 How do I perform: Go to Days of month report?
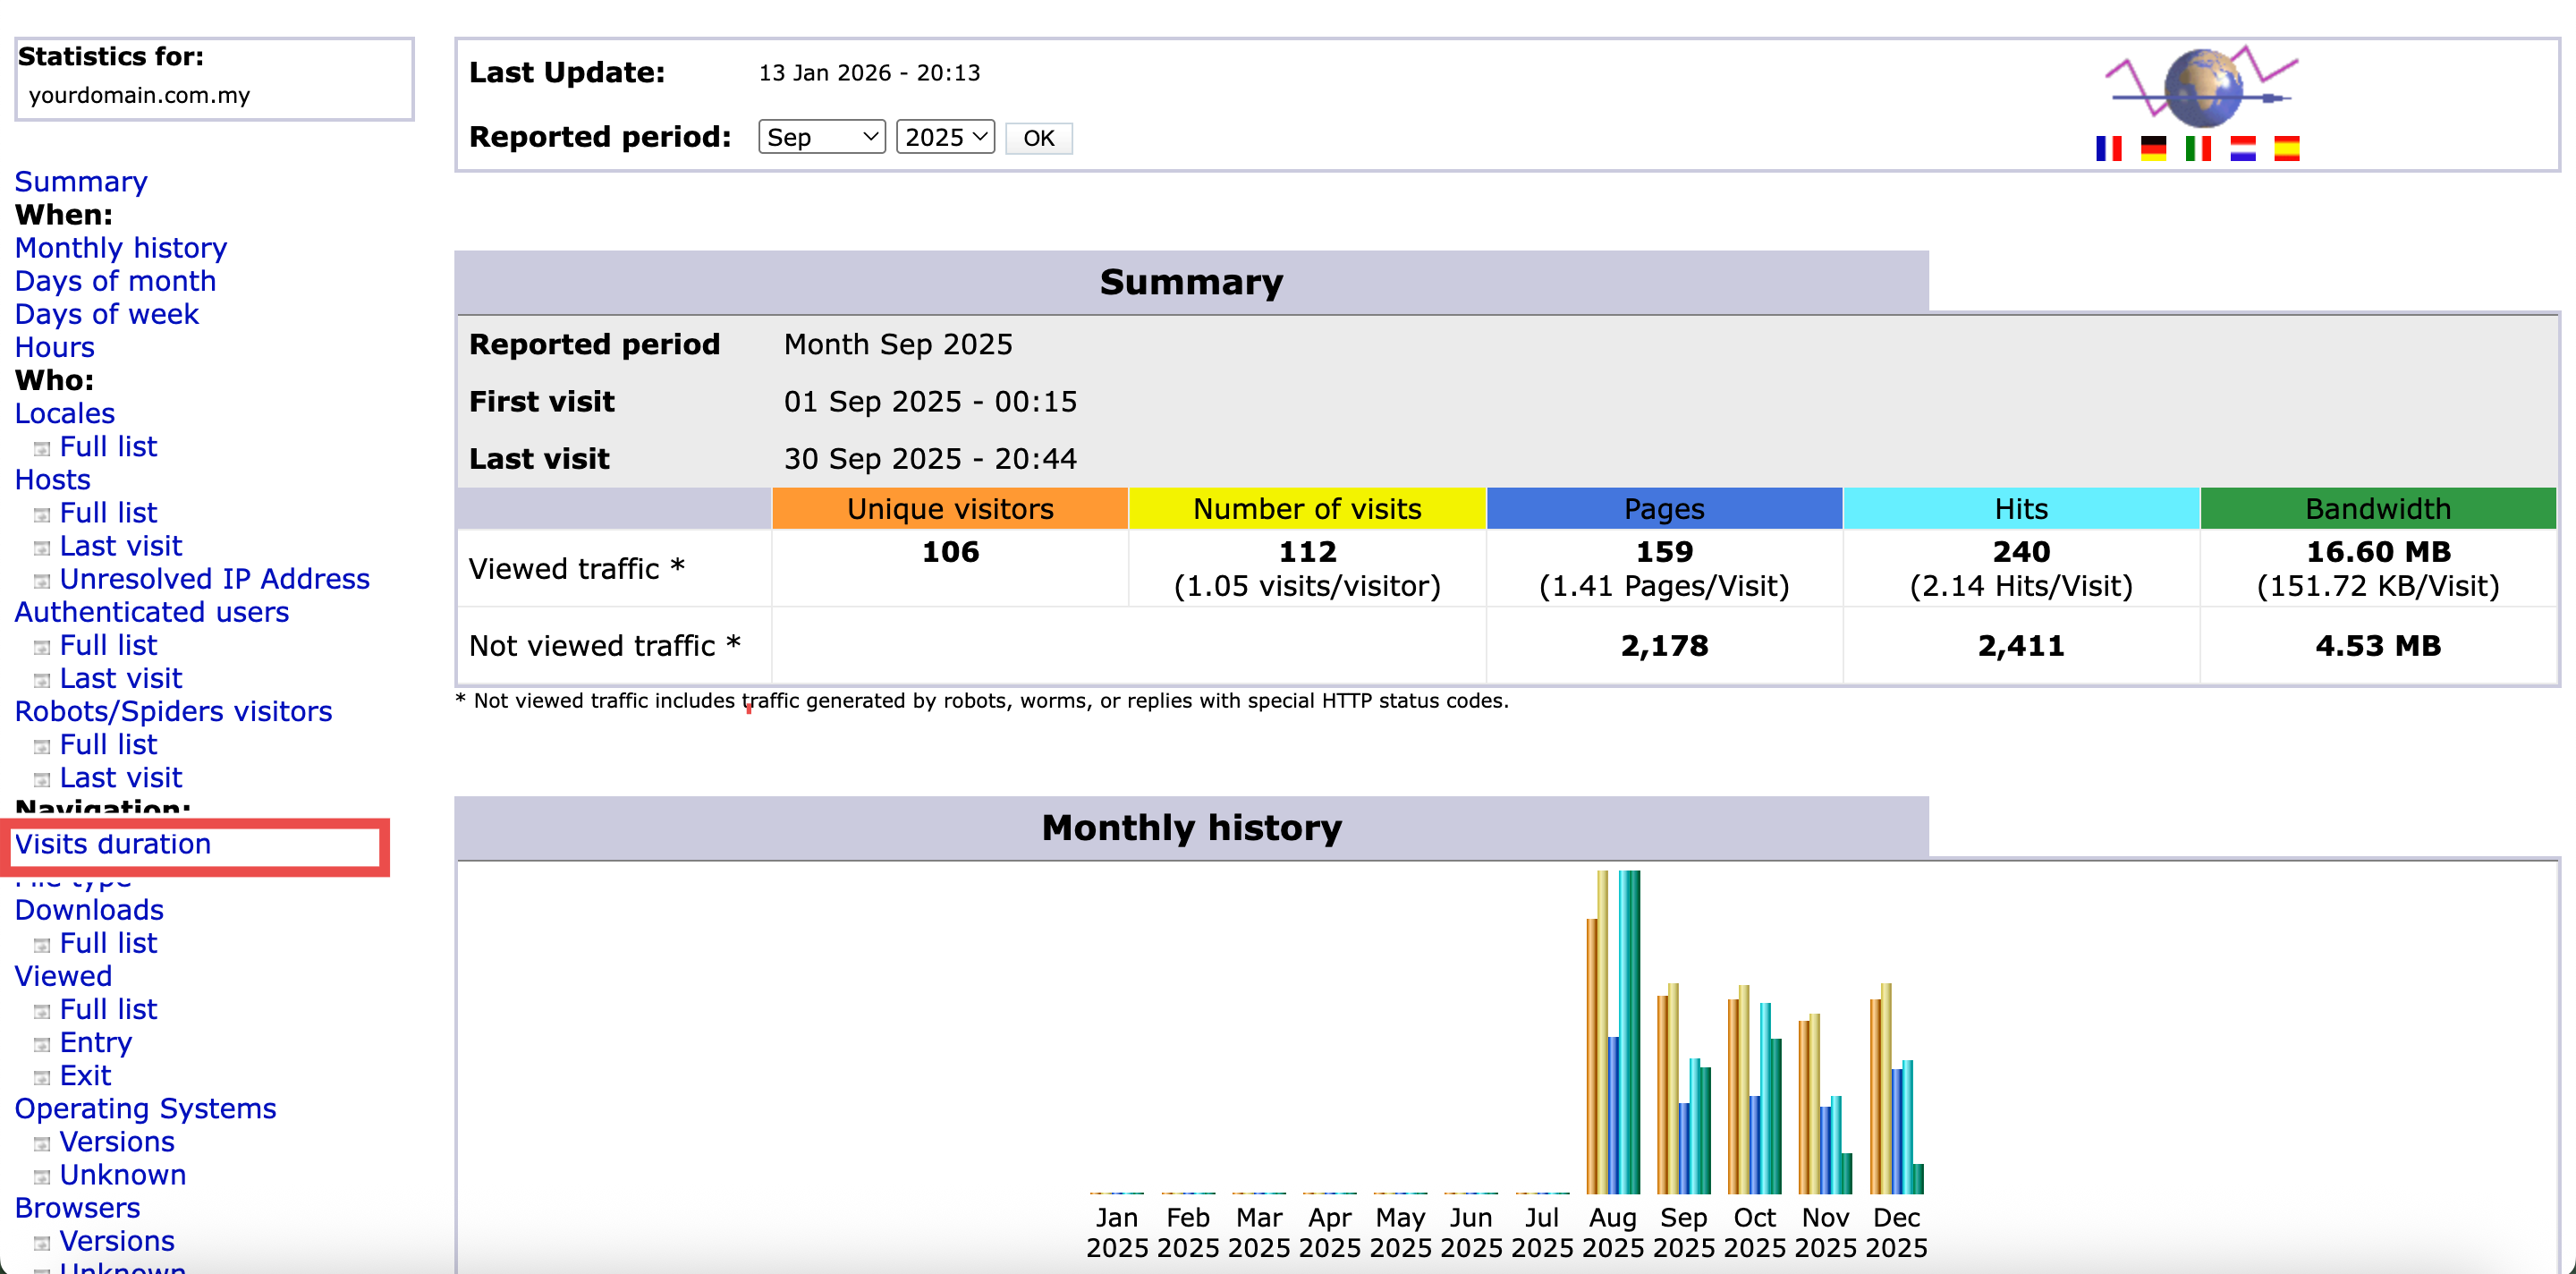(115, 281)
